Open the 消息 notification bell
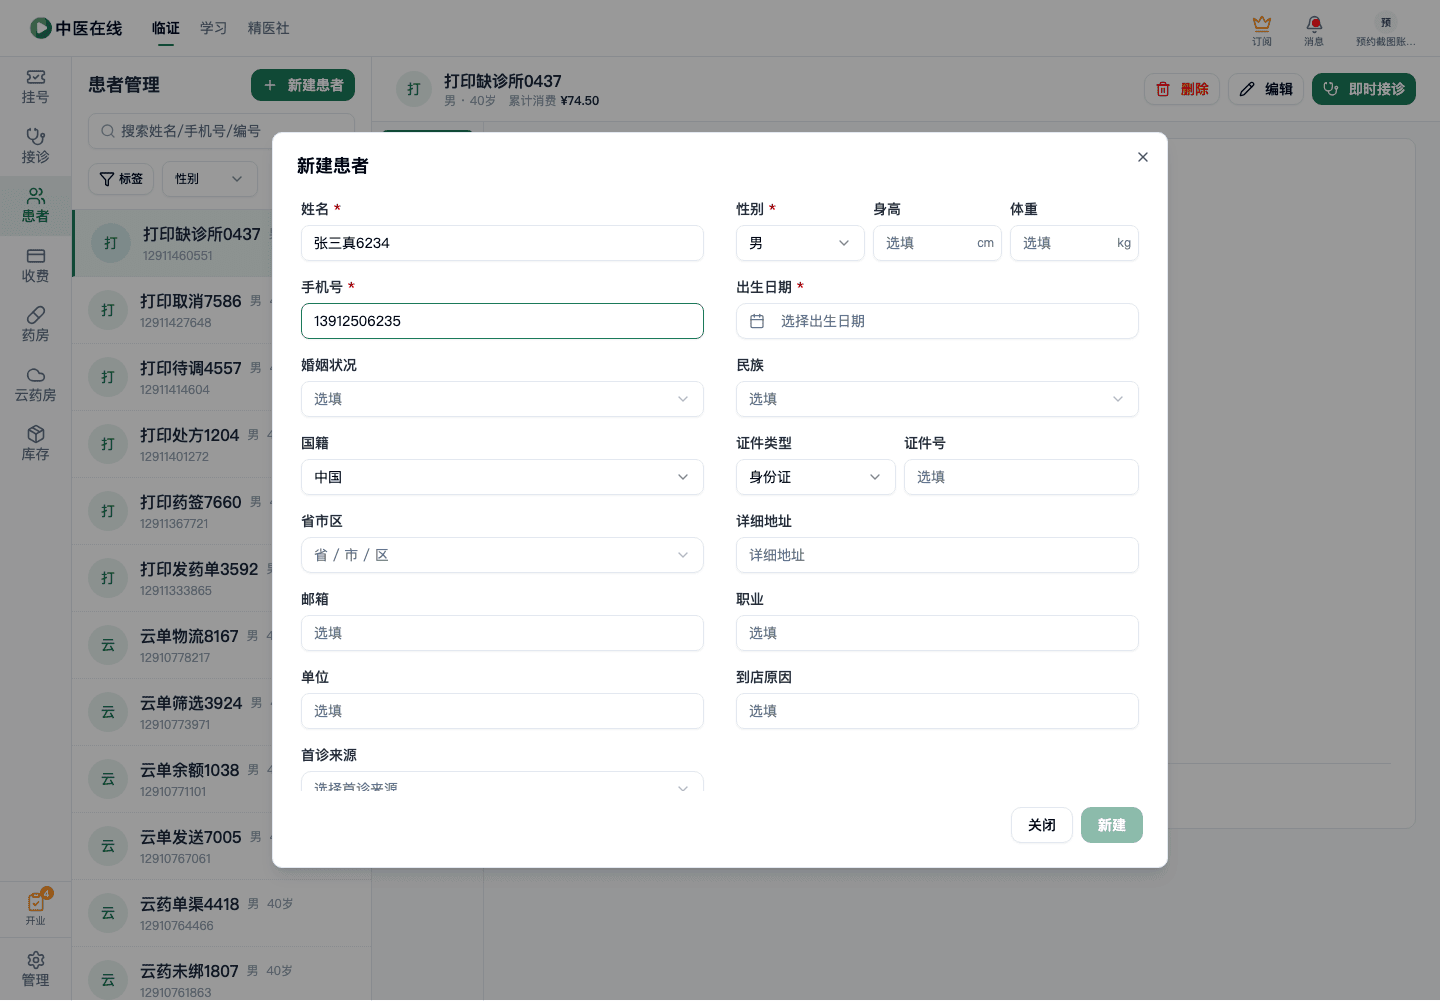Image resolution: width=1440 pixels, height=1001 pixels. point(1314,30)
